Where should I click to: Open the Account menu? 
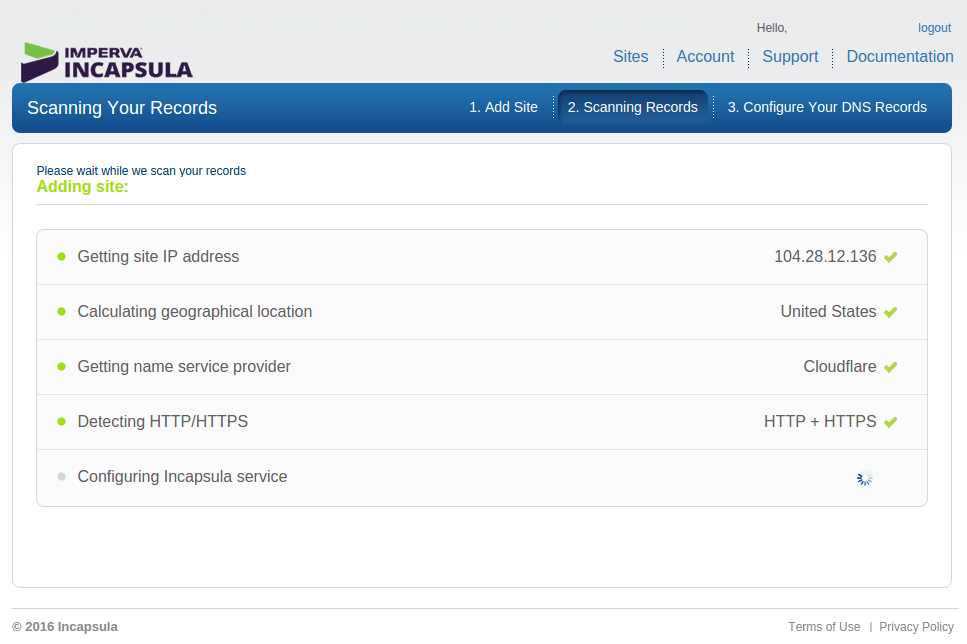pos(705,57)
